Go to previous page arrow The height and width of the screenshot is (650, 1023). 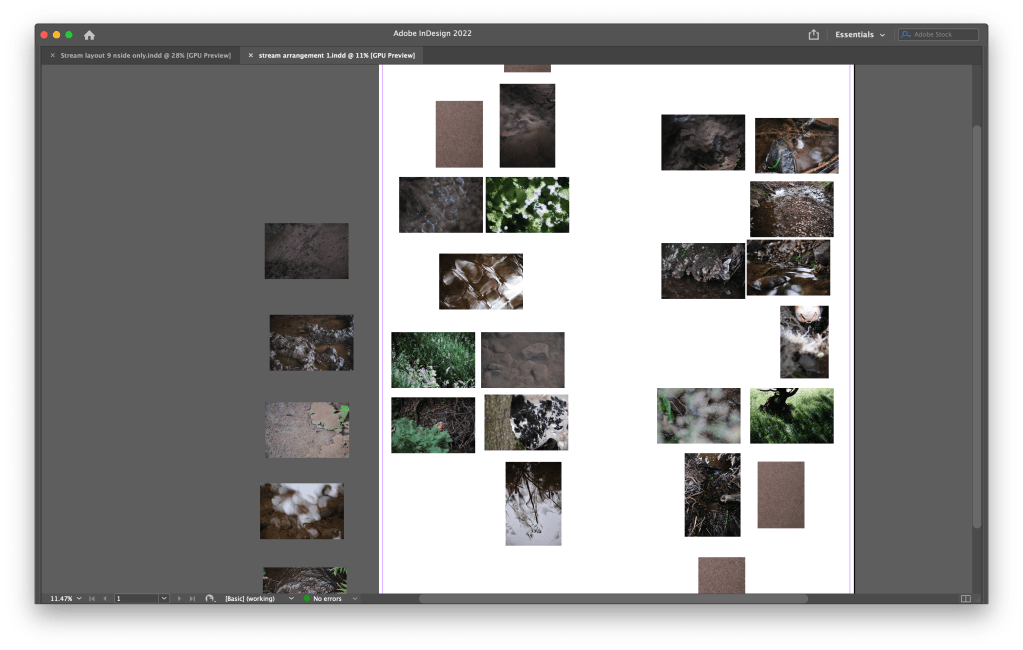coord(104,599)
